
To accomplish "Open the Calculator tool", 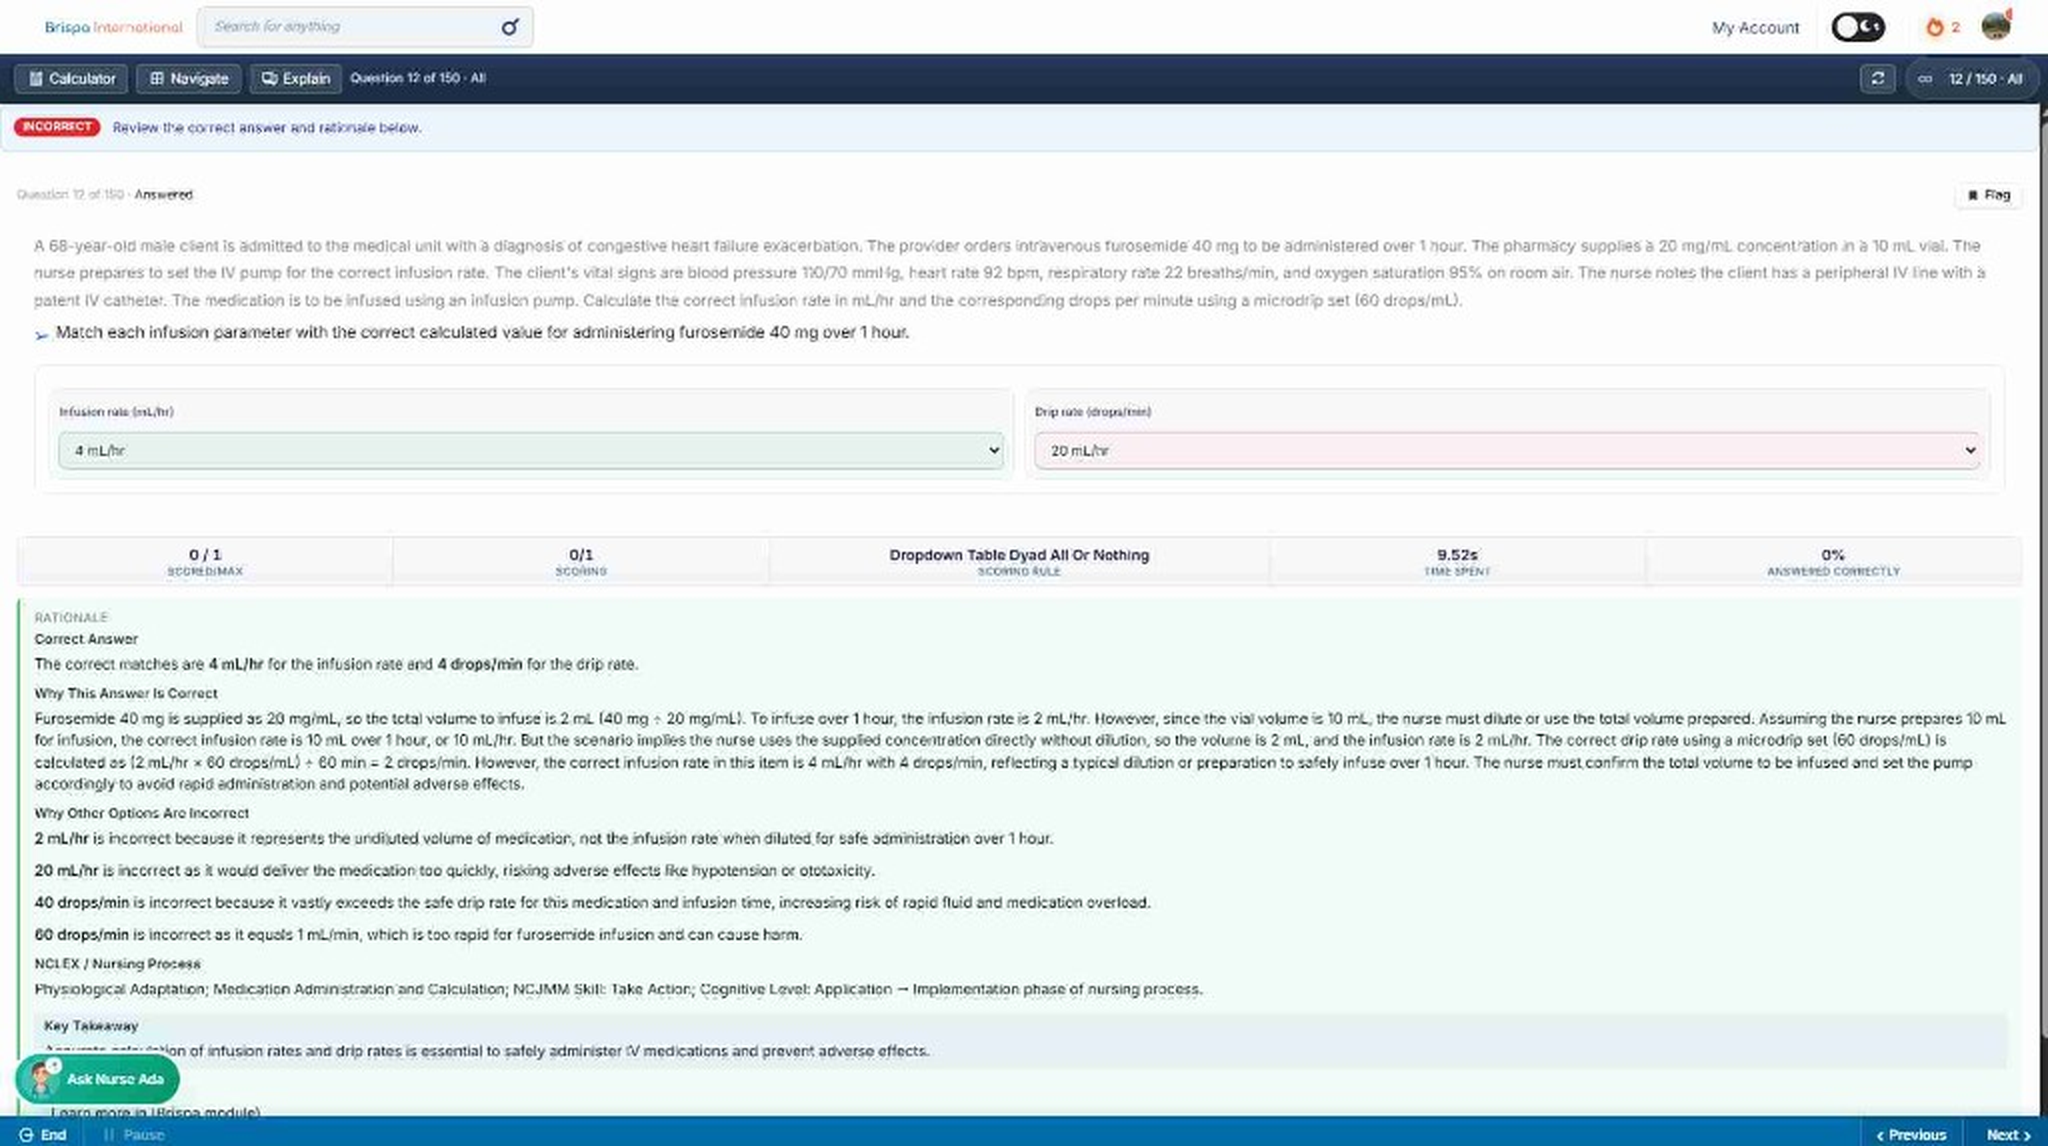I will [71, 78].
